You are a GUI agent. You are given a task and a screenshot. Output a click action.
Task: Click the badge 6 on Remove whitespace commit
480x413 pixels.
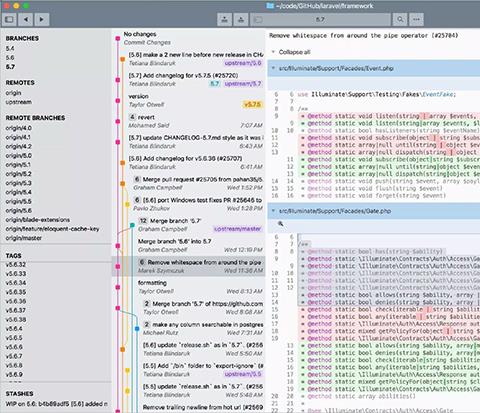[x=142, y=262]
